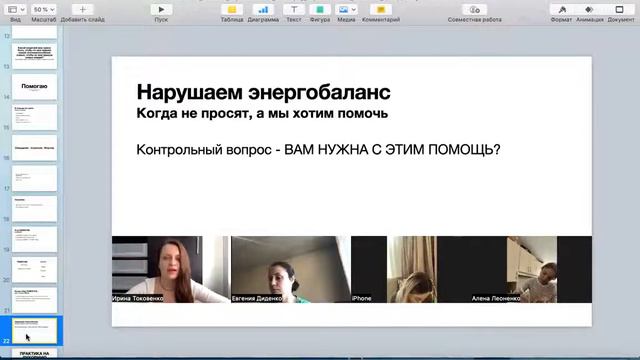Open the View (Вид) options button

tap(16, 9)
